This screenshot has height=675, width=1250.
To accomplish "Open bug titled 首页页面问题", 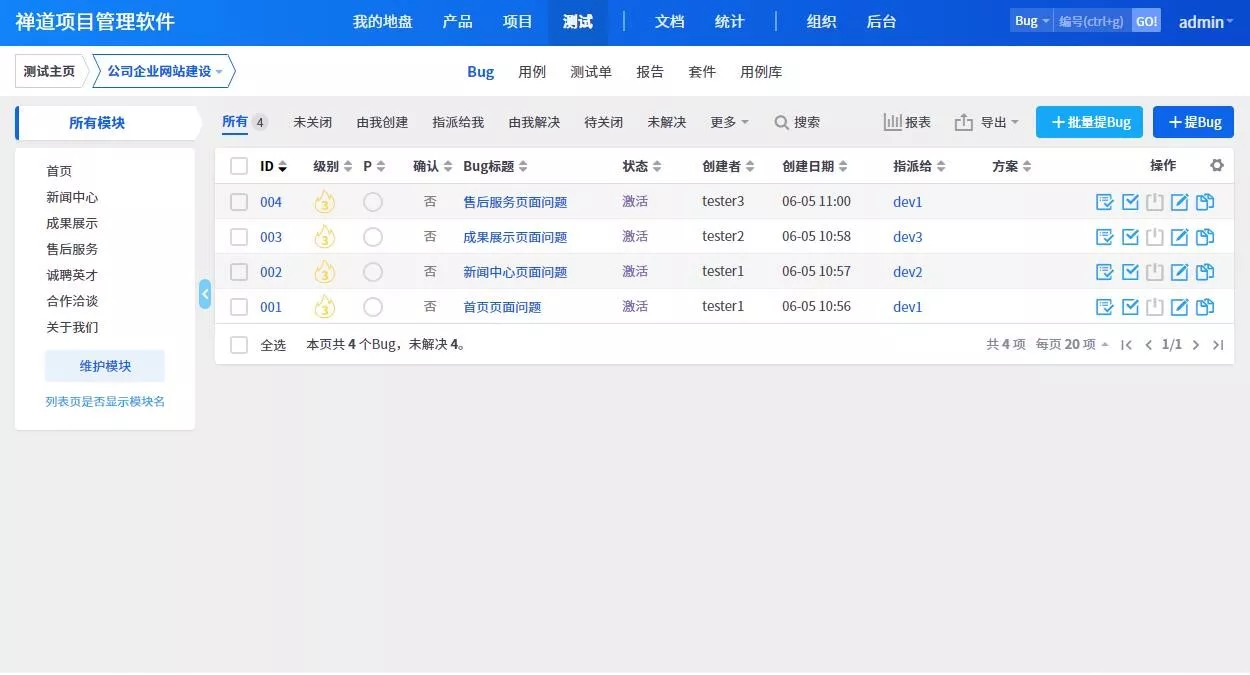I will 502,307.
